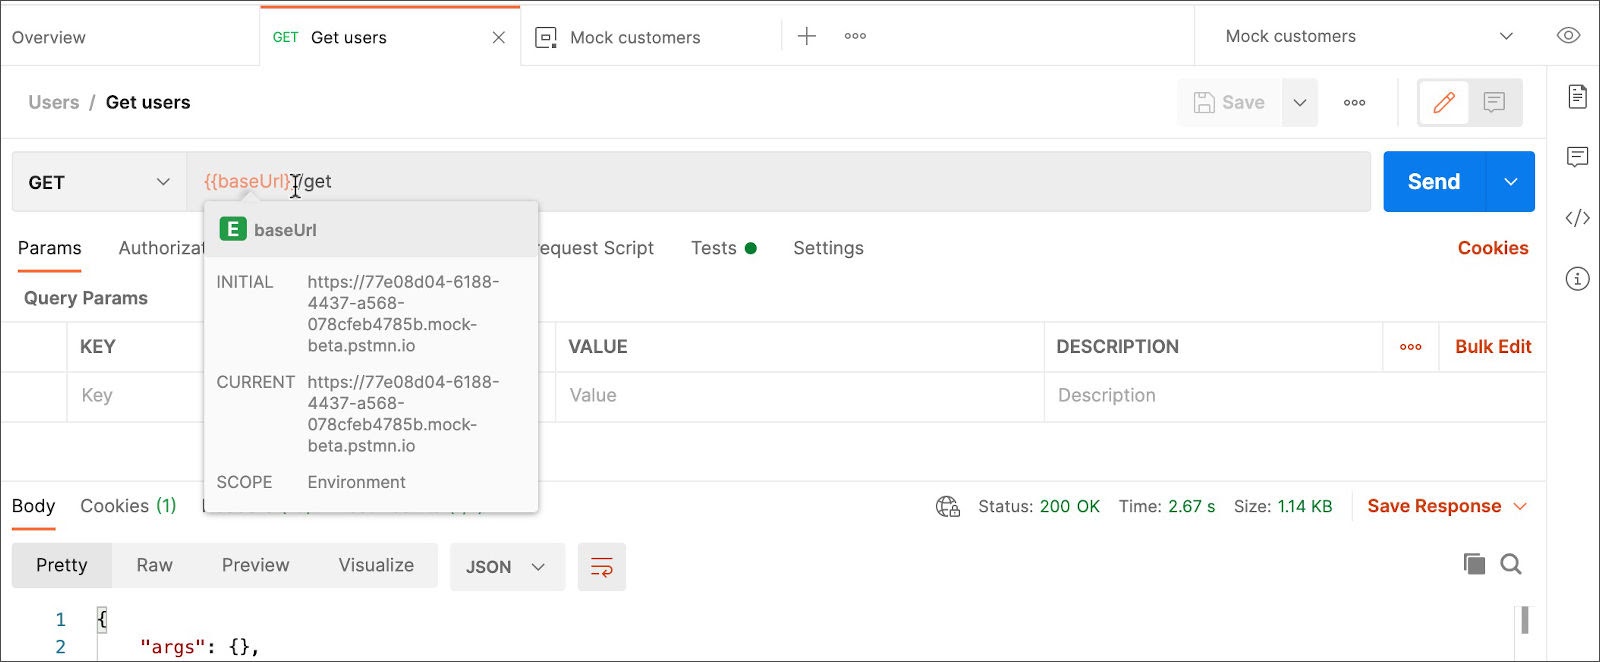
Task: Click the environment quick look eye icon
Action: click(x=1568, y=36)
